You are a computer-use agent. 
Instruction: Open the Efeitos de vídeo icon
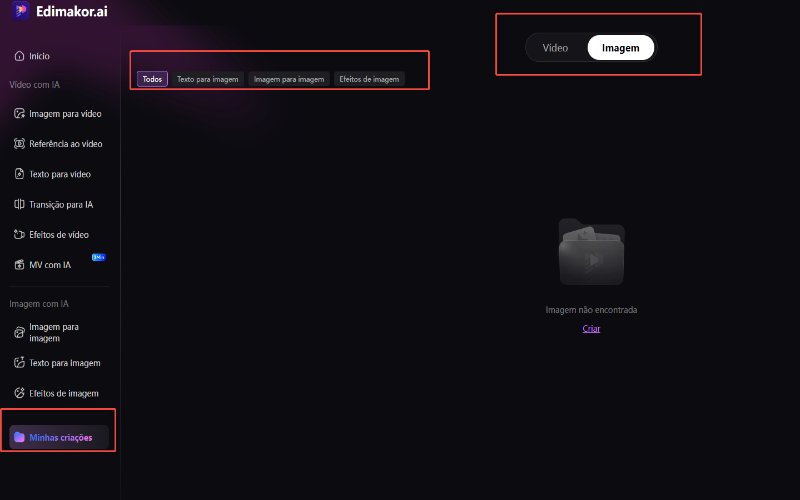[x=19, y=235]
